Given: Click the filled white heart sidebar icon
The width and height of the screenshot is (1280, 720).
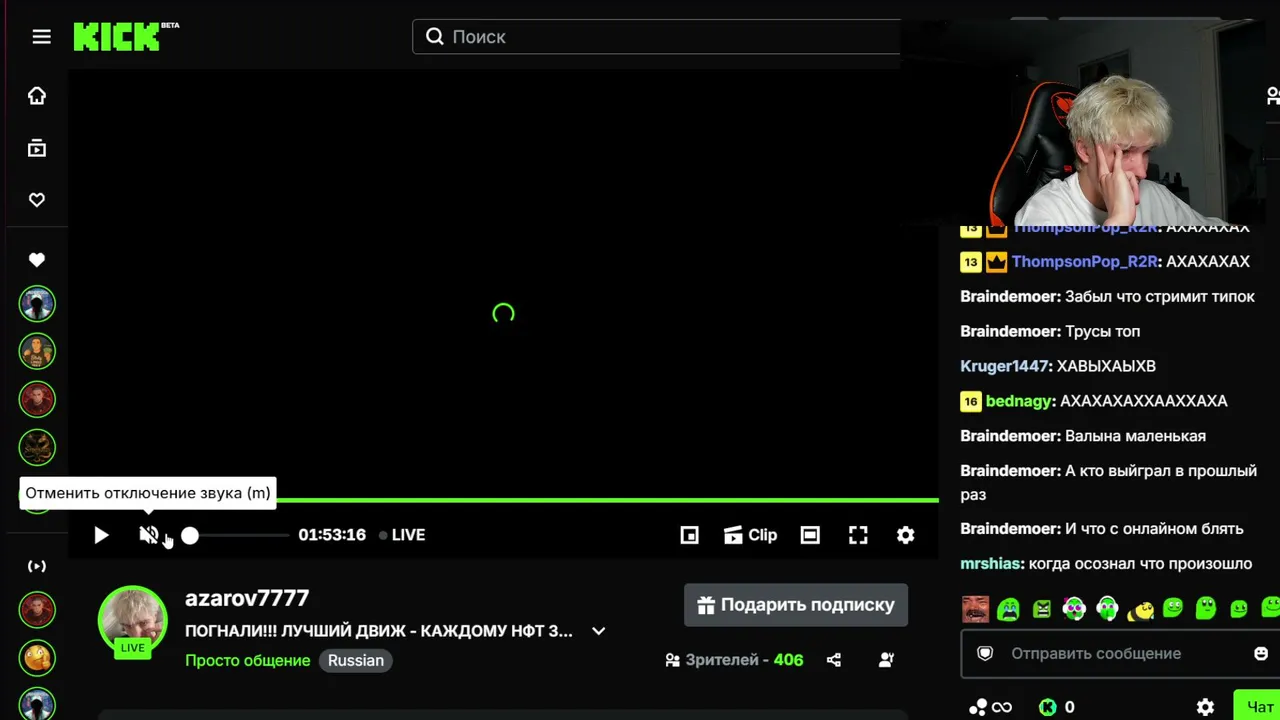Looking at the screenshot, I should (37, 260).
